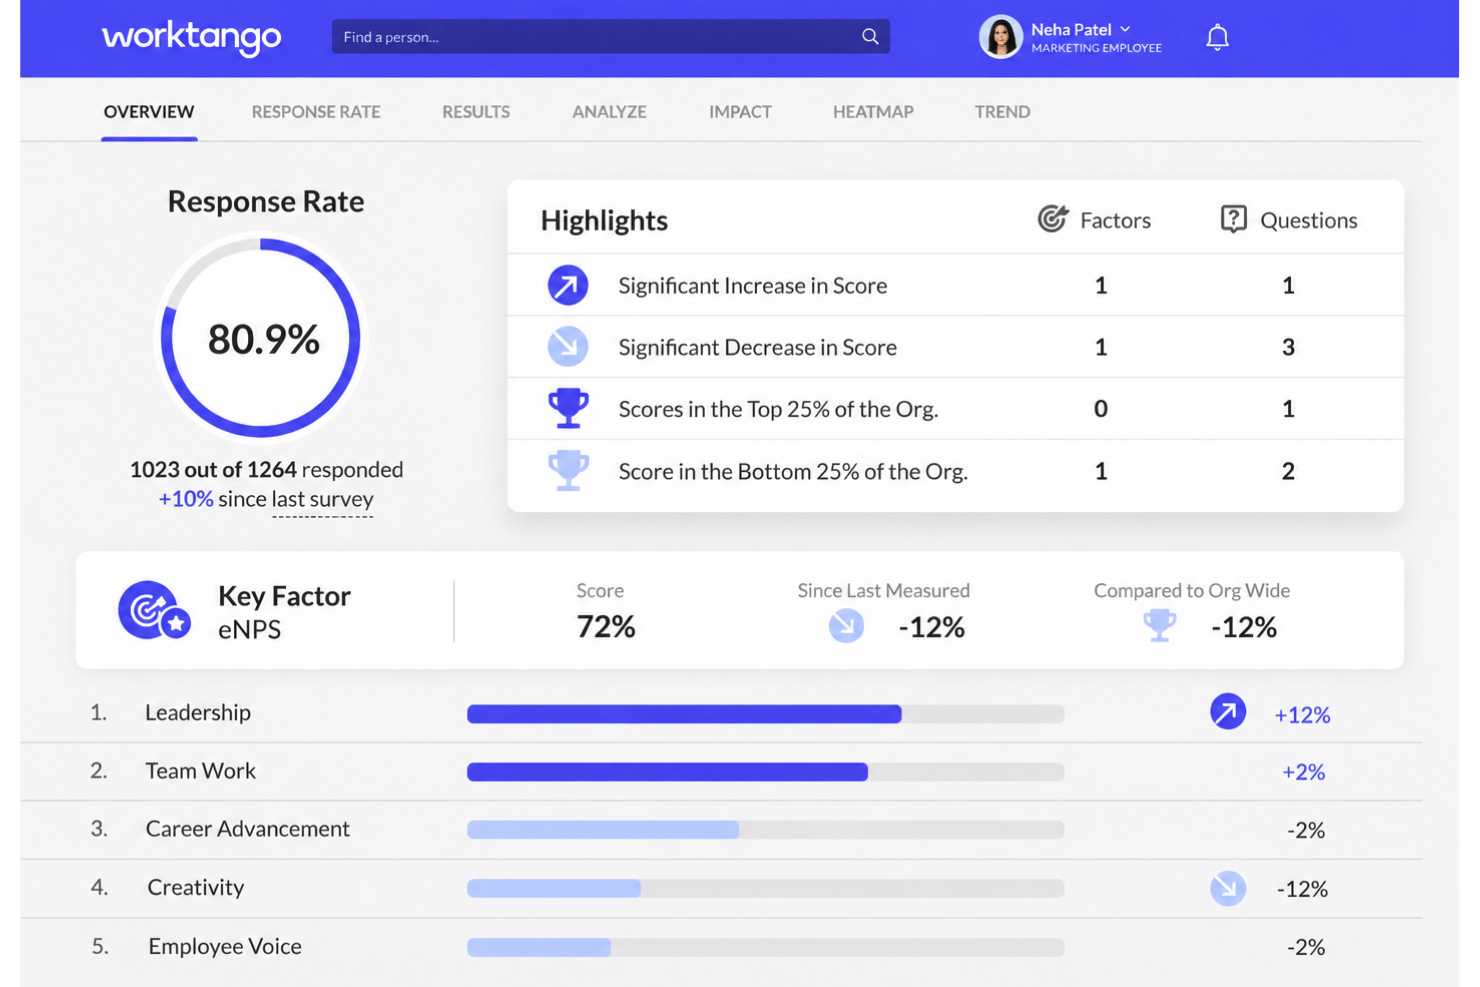Click the Top 25% trophy icon
1480x987 pixels.
[568, 408]
